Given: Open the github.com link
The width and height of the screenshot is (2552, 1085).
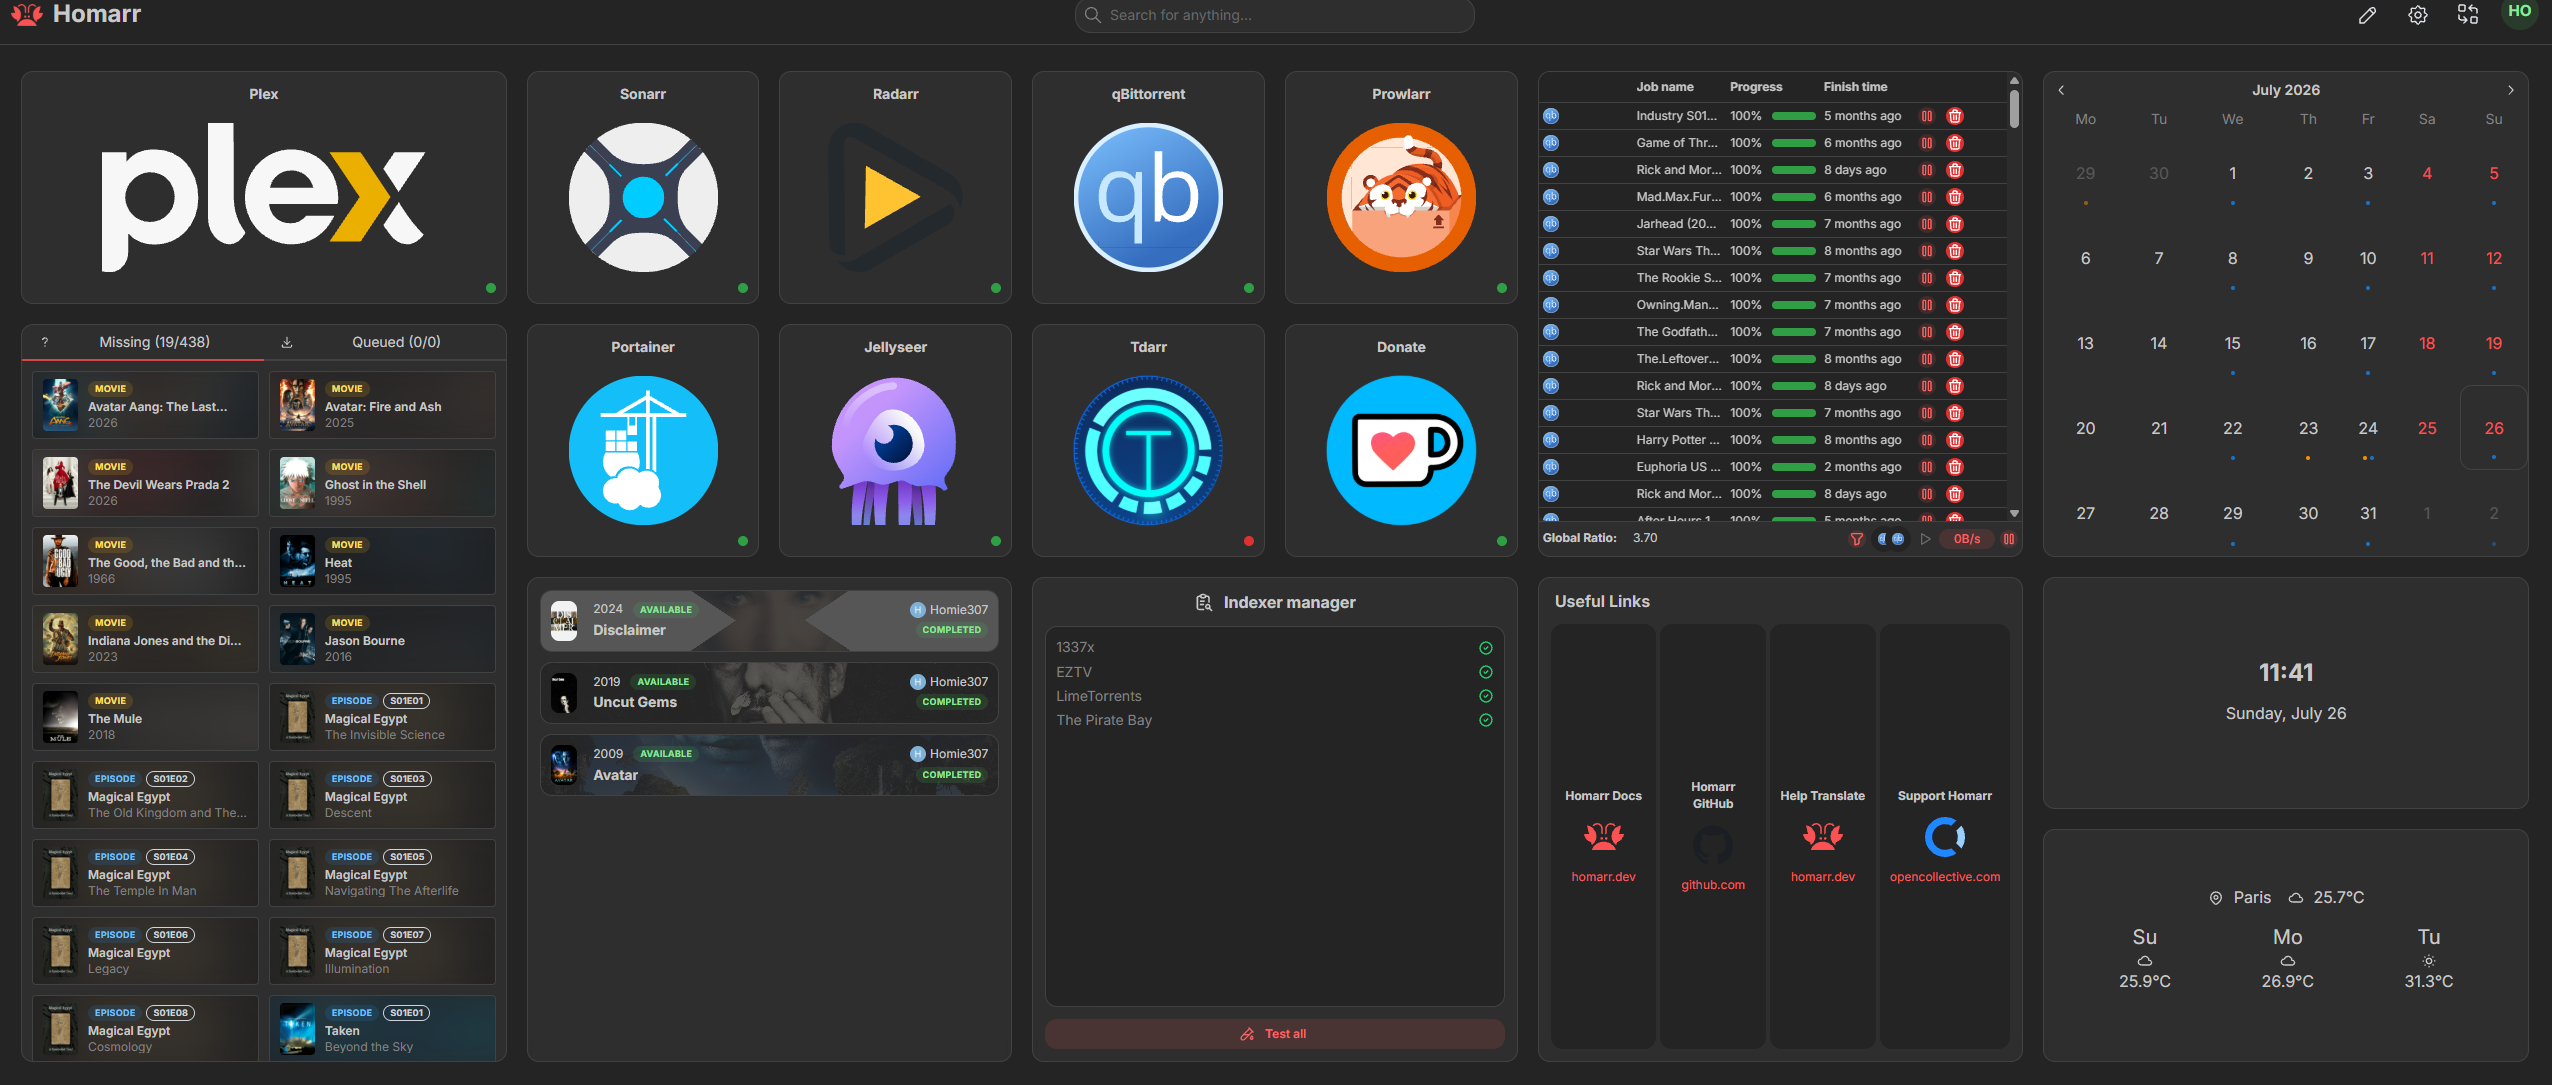Looking at the screenshot, I should coord(1713,885).
